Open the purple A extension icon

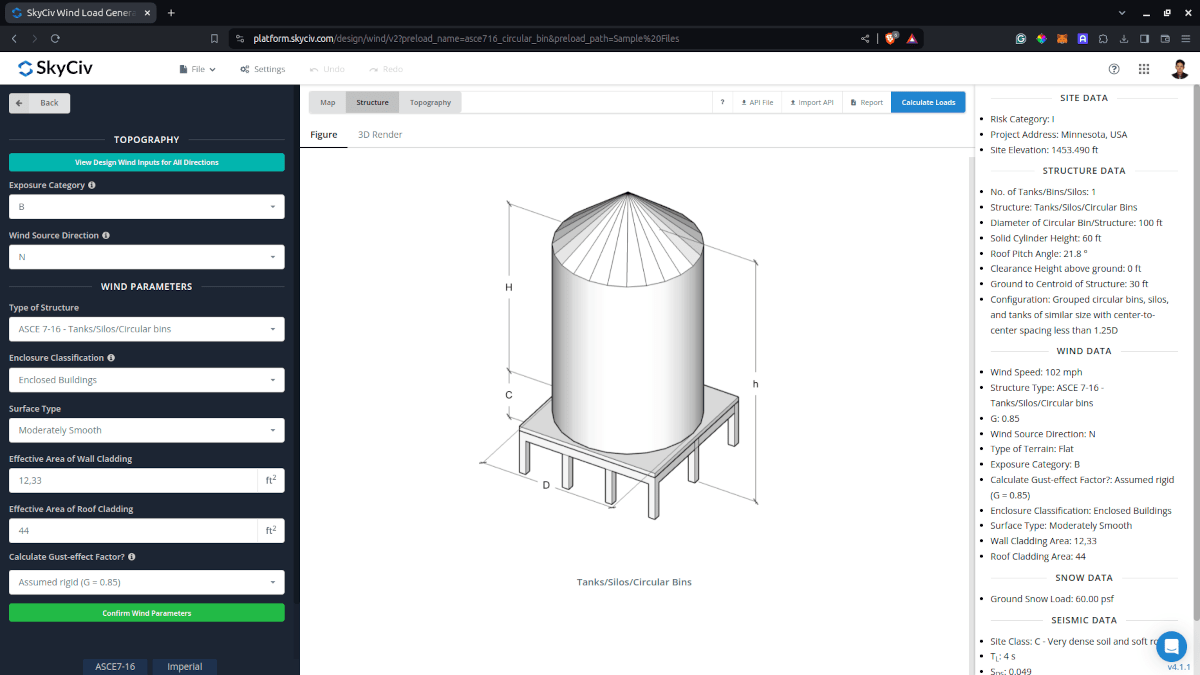coord(1083,38)
